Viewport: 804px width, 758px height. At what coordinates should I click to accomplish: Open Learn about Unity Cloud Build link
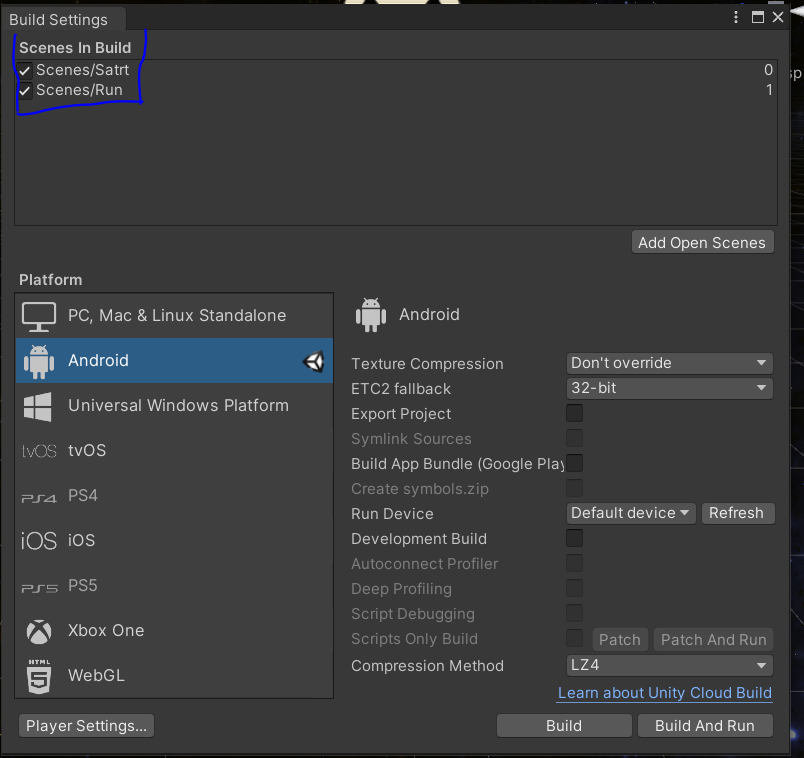click(x=665, y=693)
